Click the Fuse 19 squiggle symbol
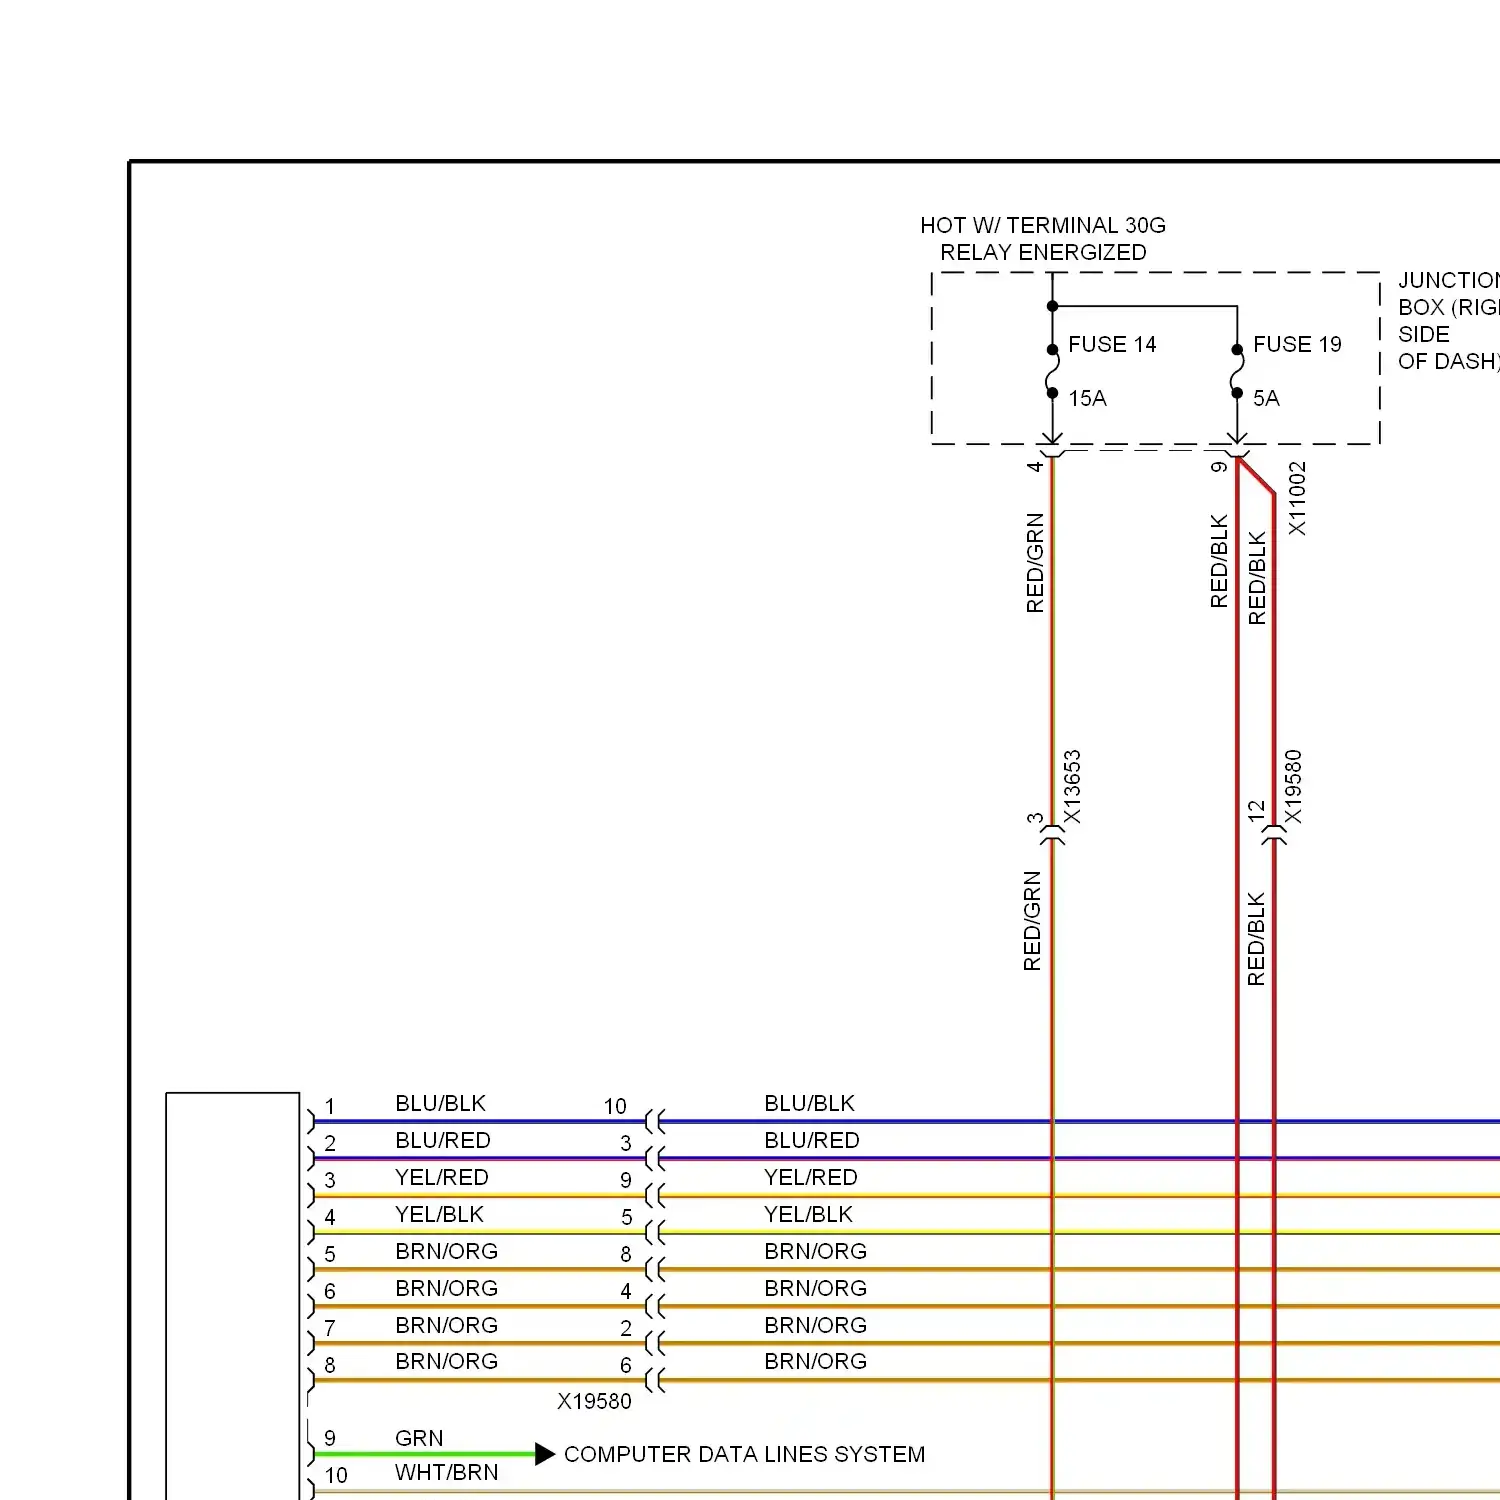Screen dimensions: 1500x1500 click(x=1237, y=371)
